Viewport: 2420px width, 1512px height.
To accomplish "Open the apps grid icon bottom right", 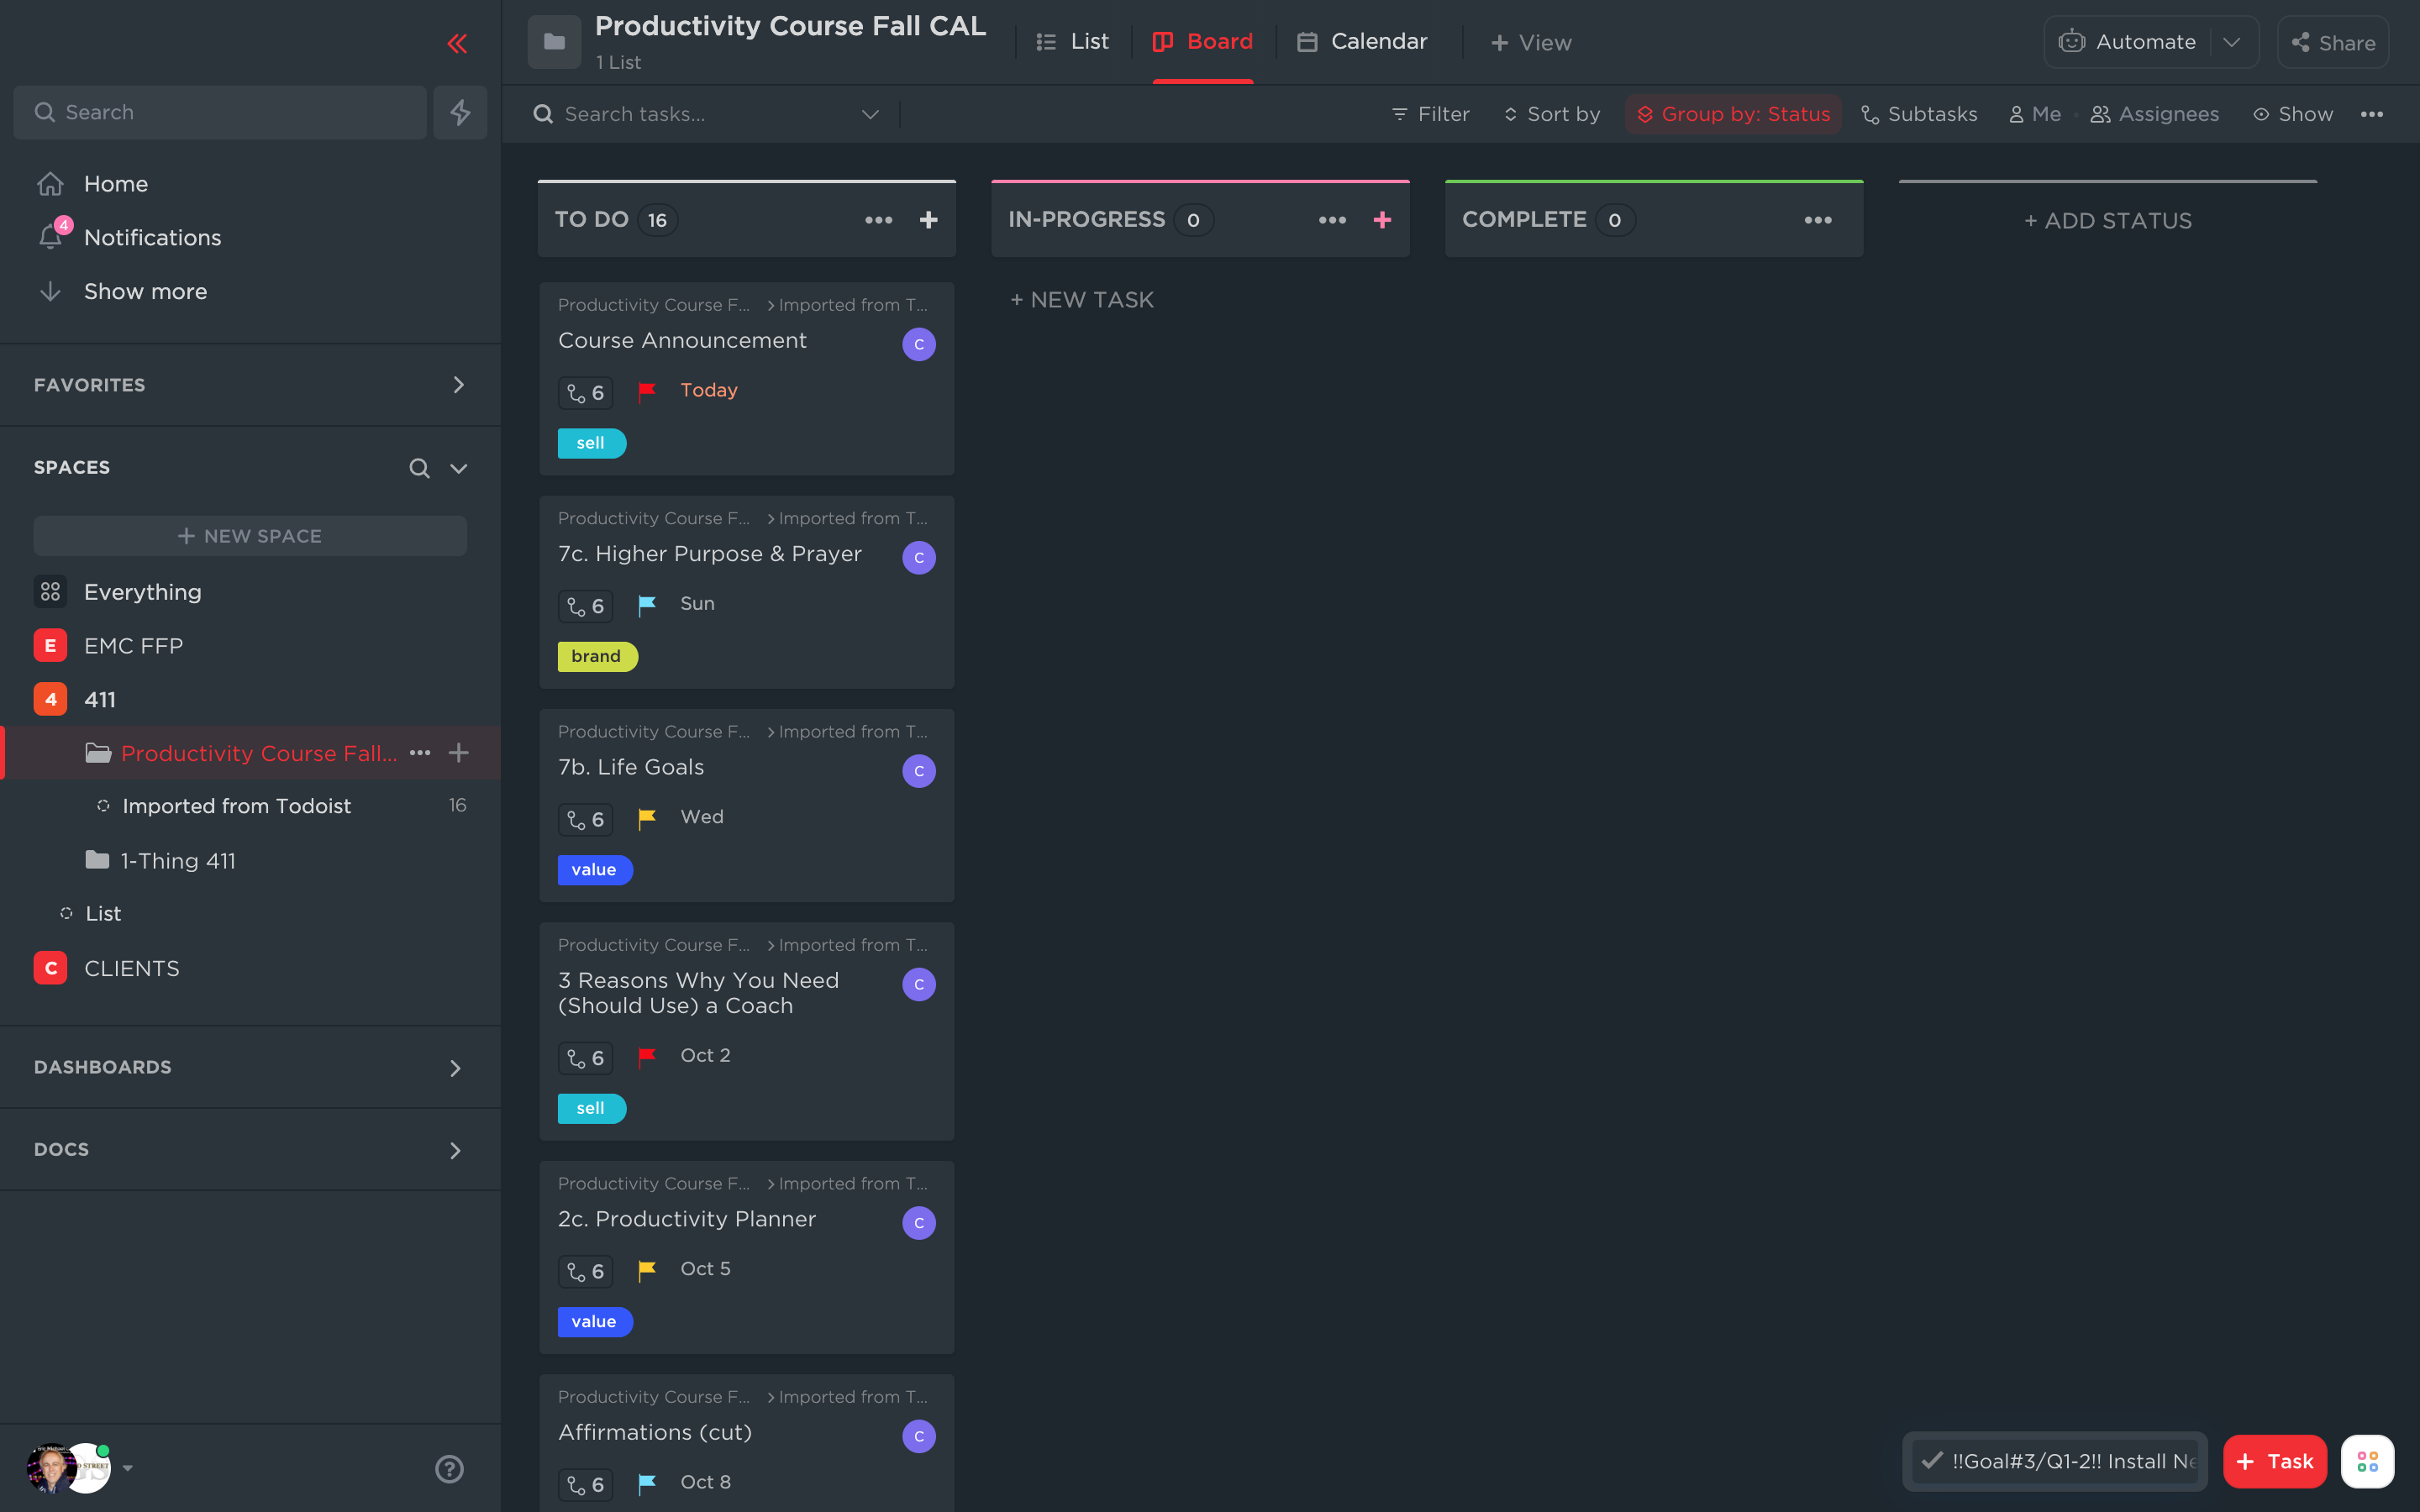I will (2367, 1461).
